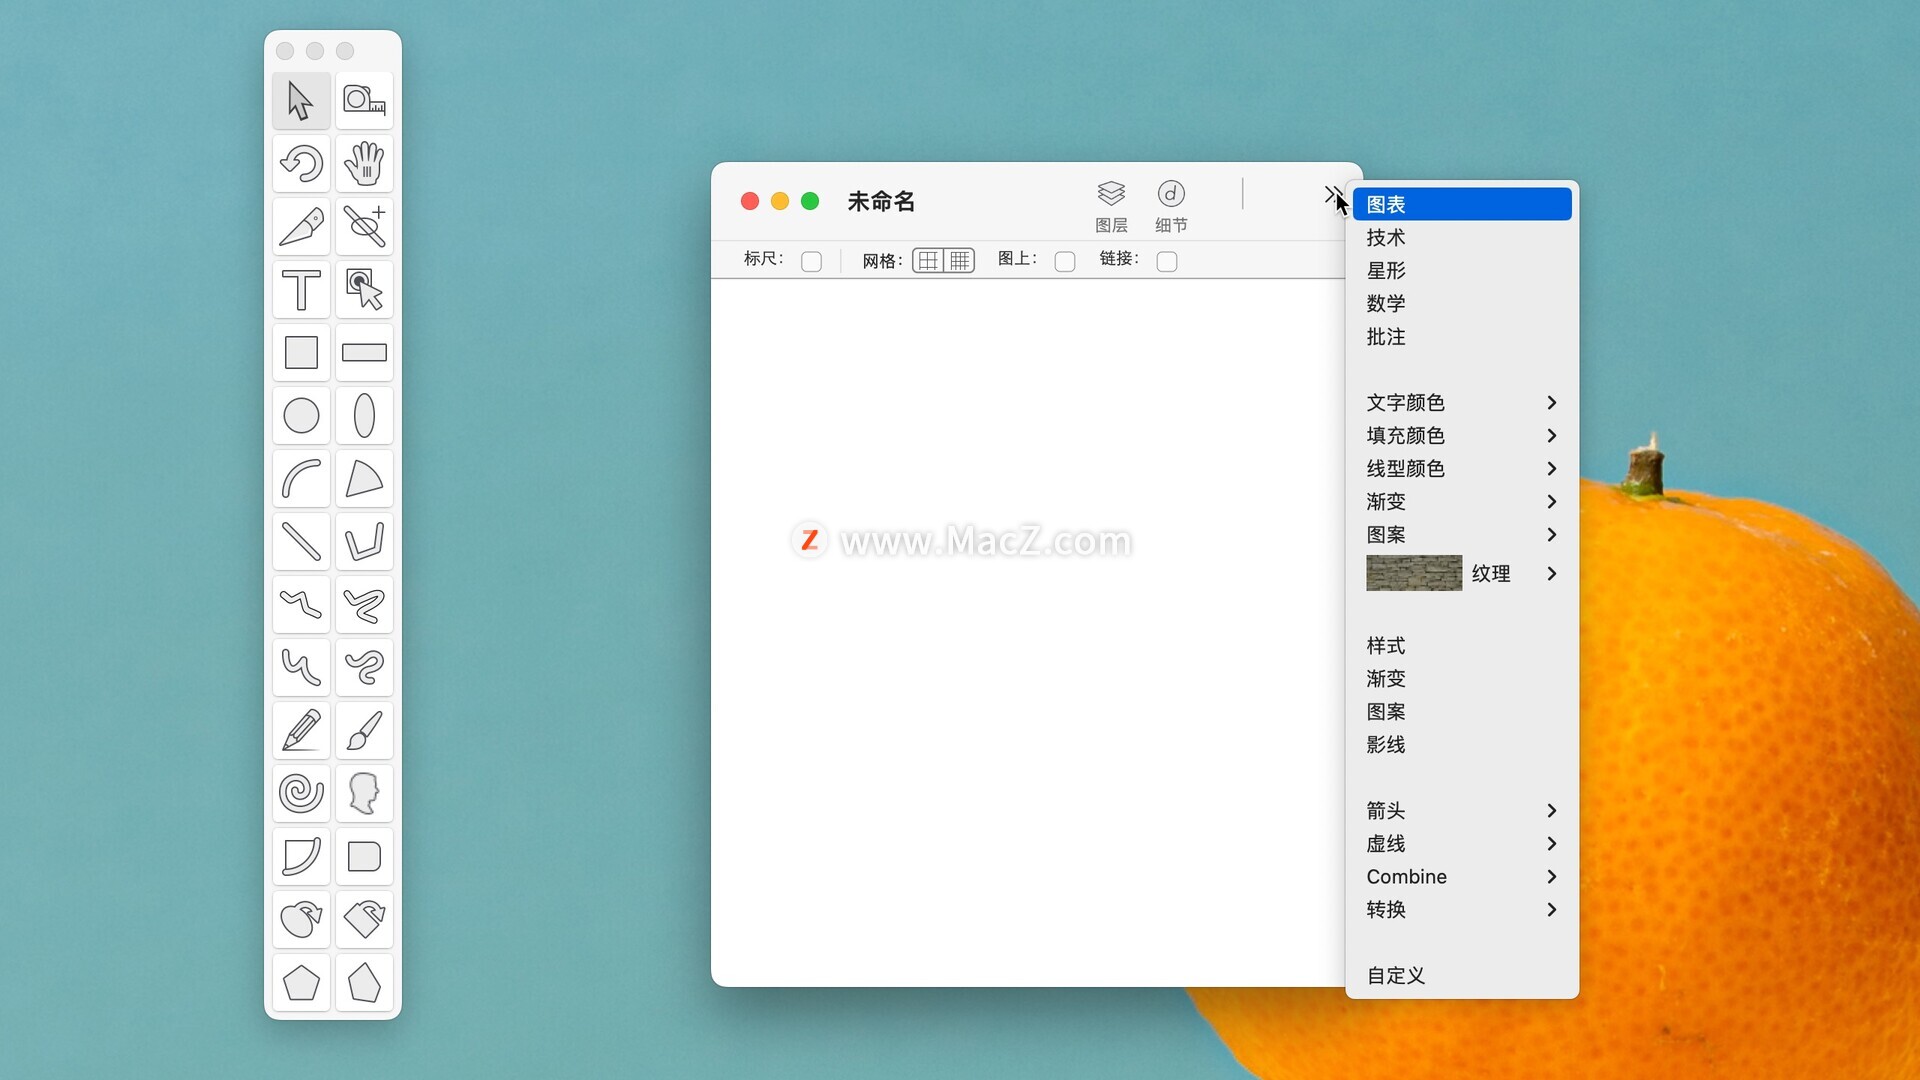The image size is (1920, 1080).
Task: Choose 自定义 from the menu
Action: click(1462, 975)
